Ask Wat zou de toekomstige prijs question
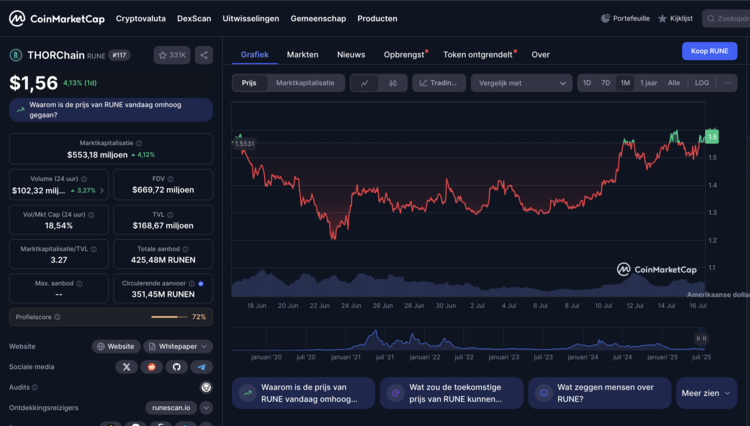Image resolution: width=750 pixels, height=426 pixels. tap(452, 393)
